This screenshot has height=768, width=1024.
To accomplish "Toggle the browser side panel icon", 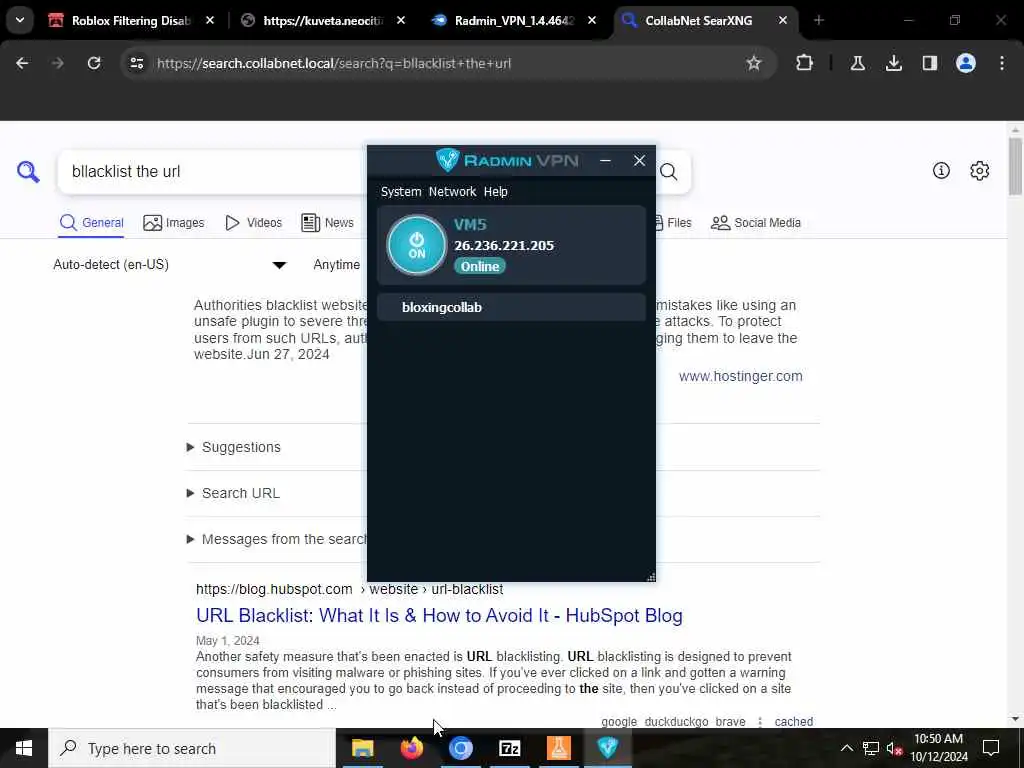I will point(929,63).
